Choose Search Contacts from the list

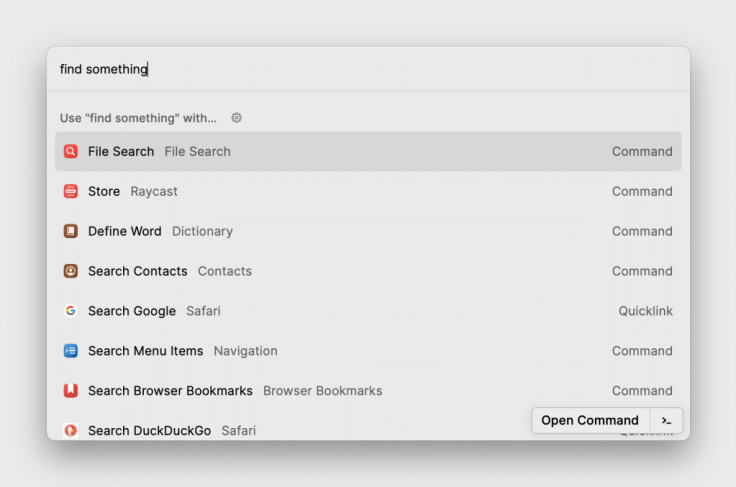368,271
